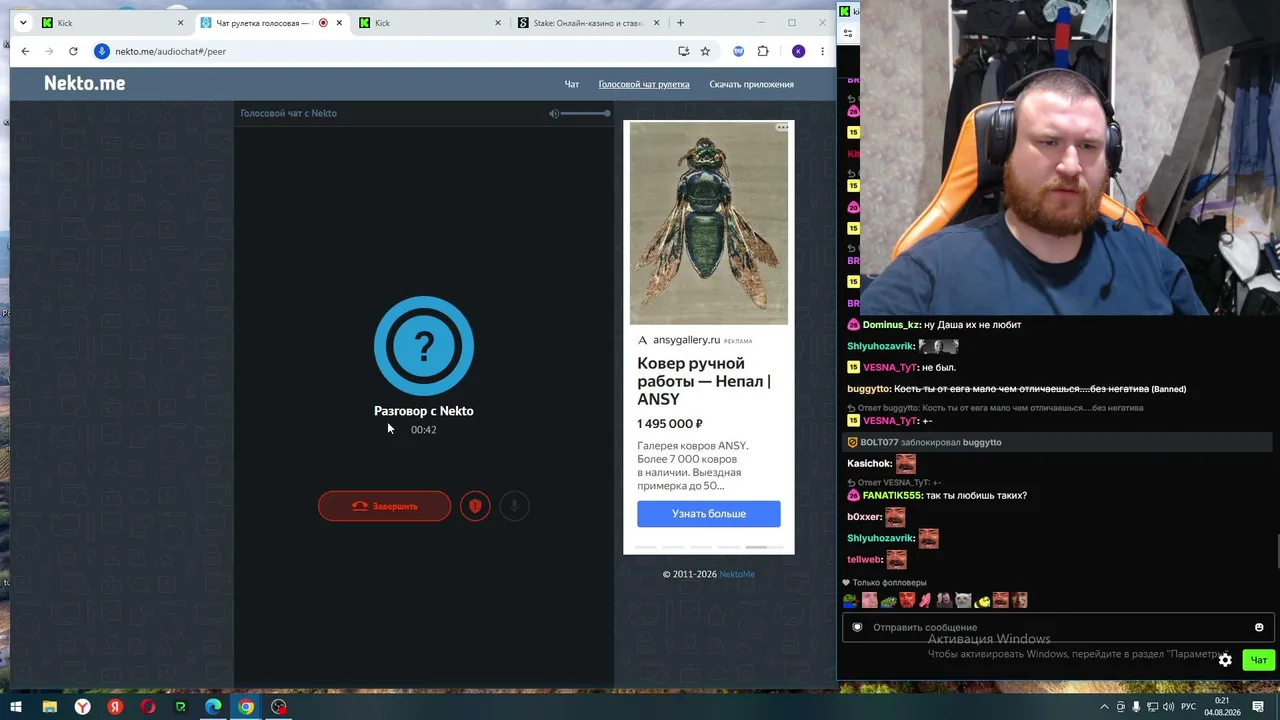The width and height of the screenshot is (1280, 720).
Task: Show hidden tray icons chevron
Action: click(x=1104, y=707)
